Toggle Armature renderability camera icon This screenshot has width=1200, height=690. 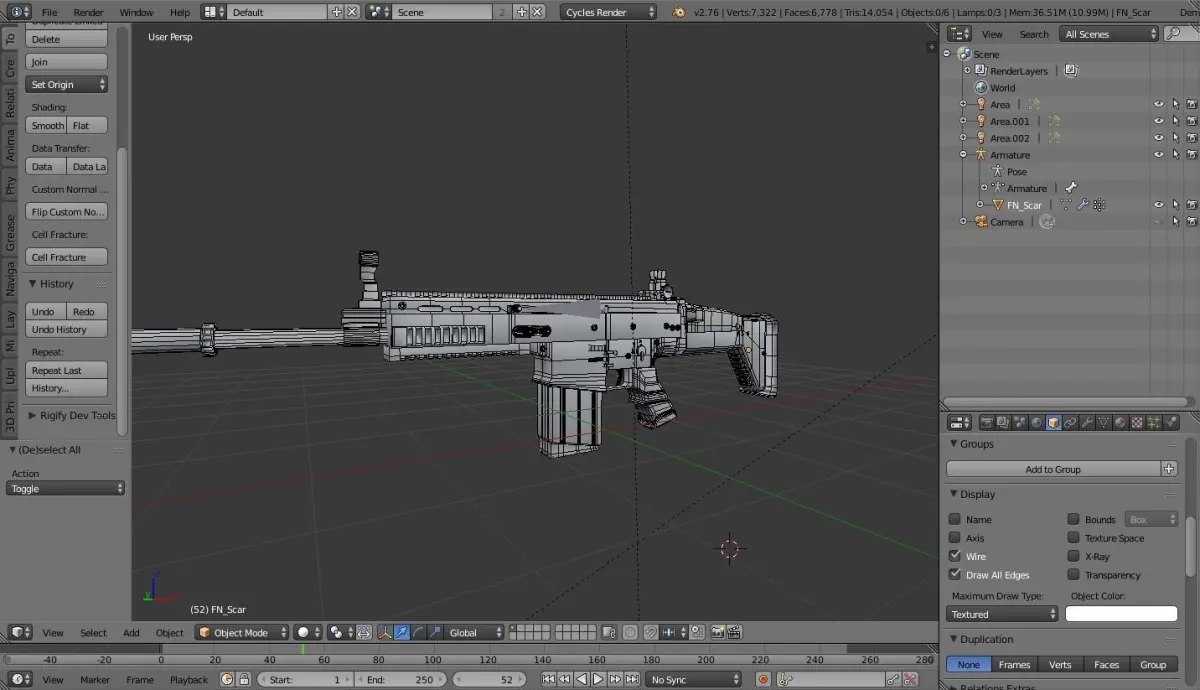(1192, 155)
